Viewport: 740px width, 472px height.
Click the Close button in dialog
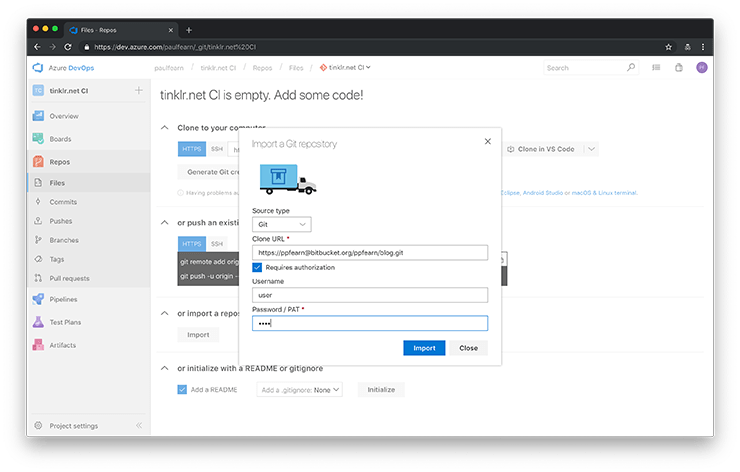pos(469,348)
